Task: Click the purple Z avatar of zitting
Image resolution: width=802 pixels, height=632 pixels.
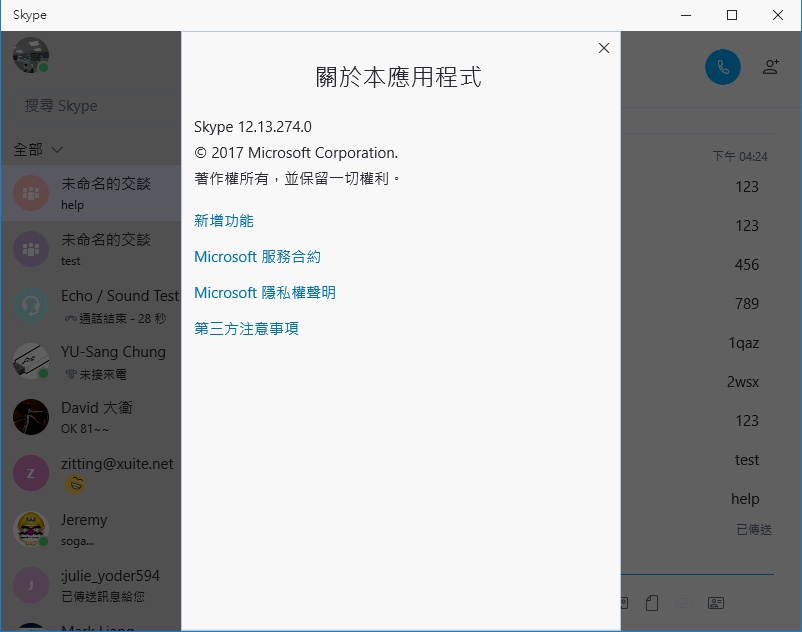Action: tap(31, 473)
